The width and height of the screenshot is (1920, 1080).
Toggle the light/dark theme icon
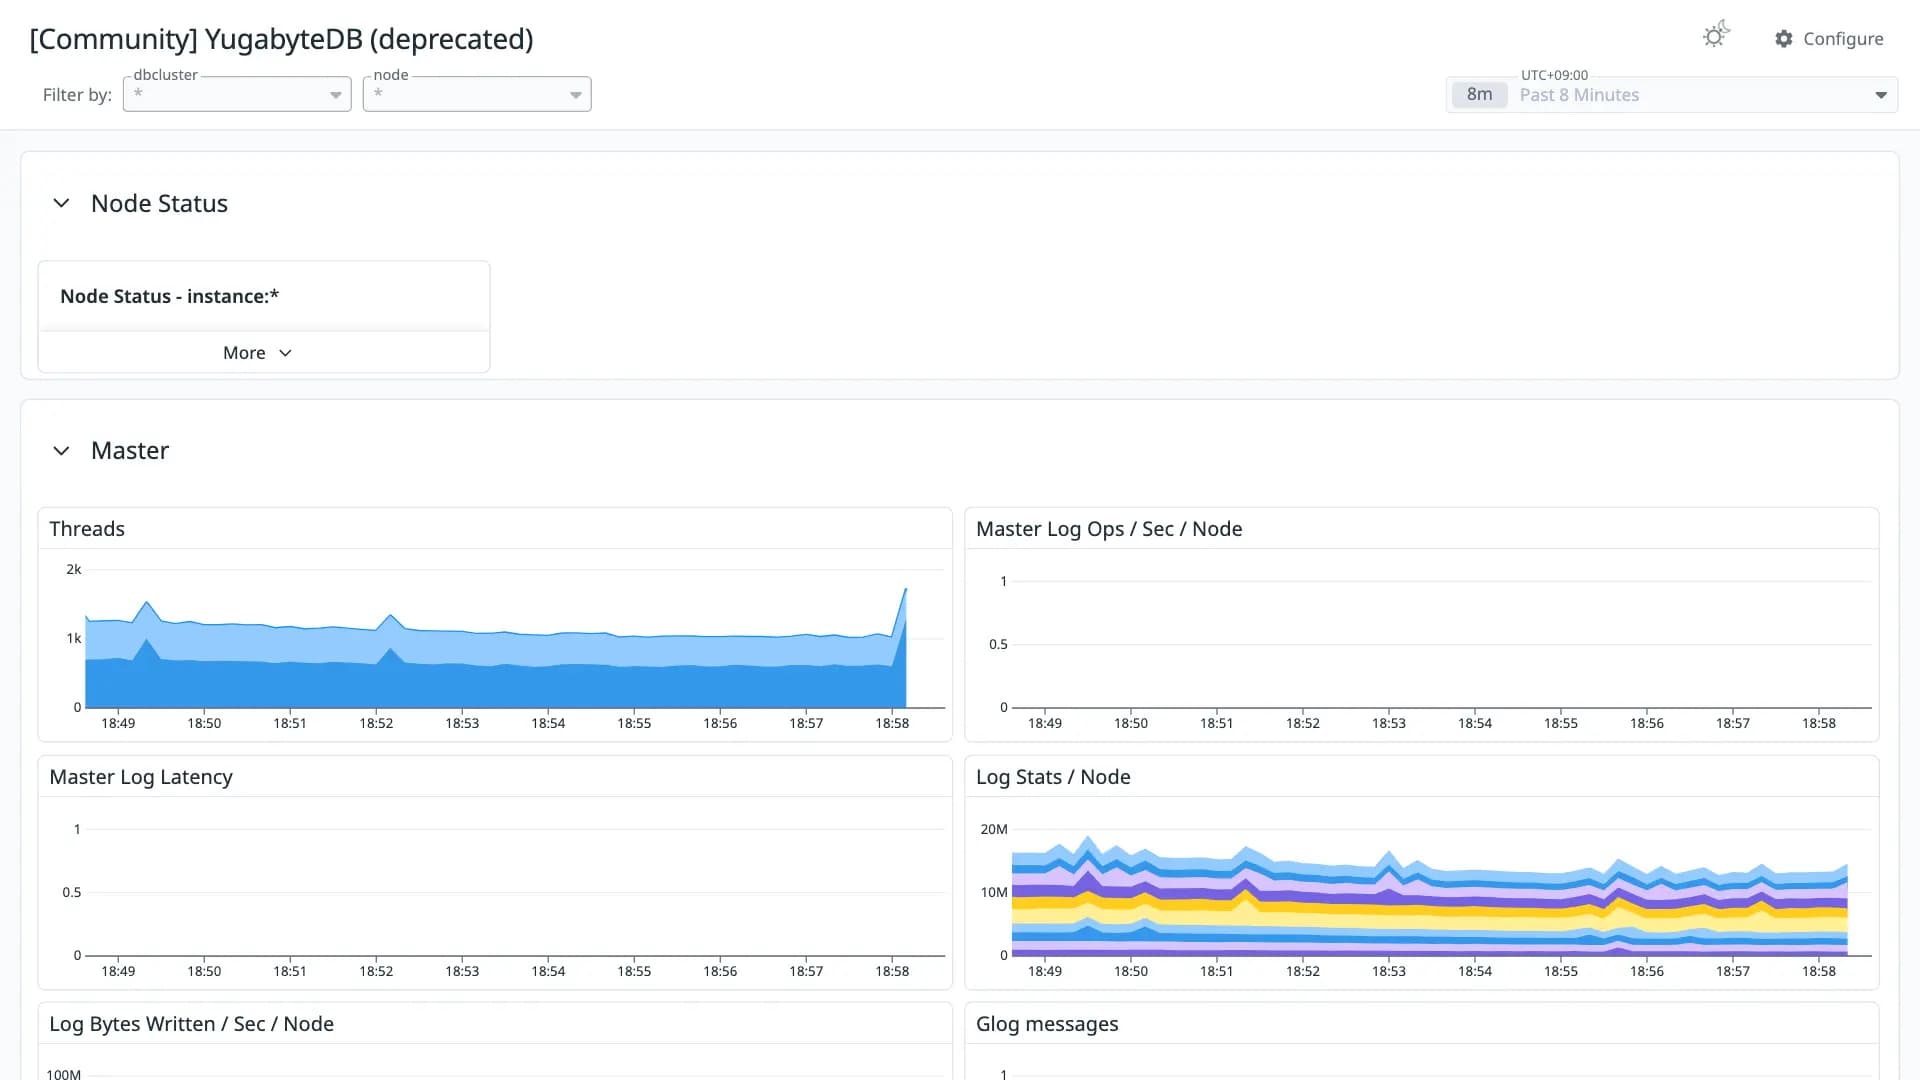pyautogui.click(x=1716, y=36)
